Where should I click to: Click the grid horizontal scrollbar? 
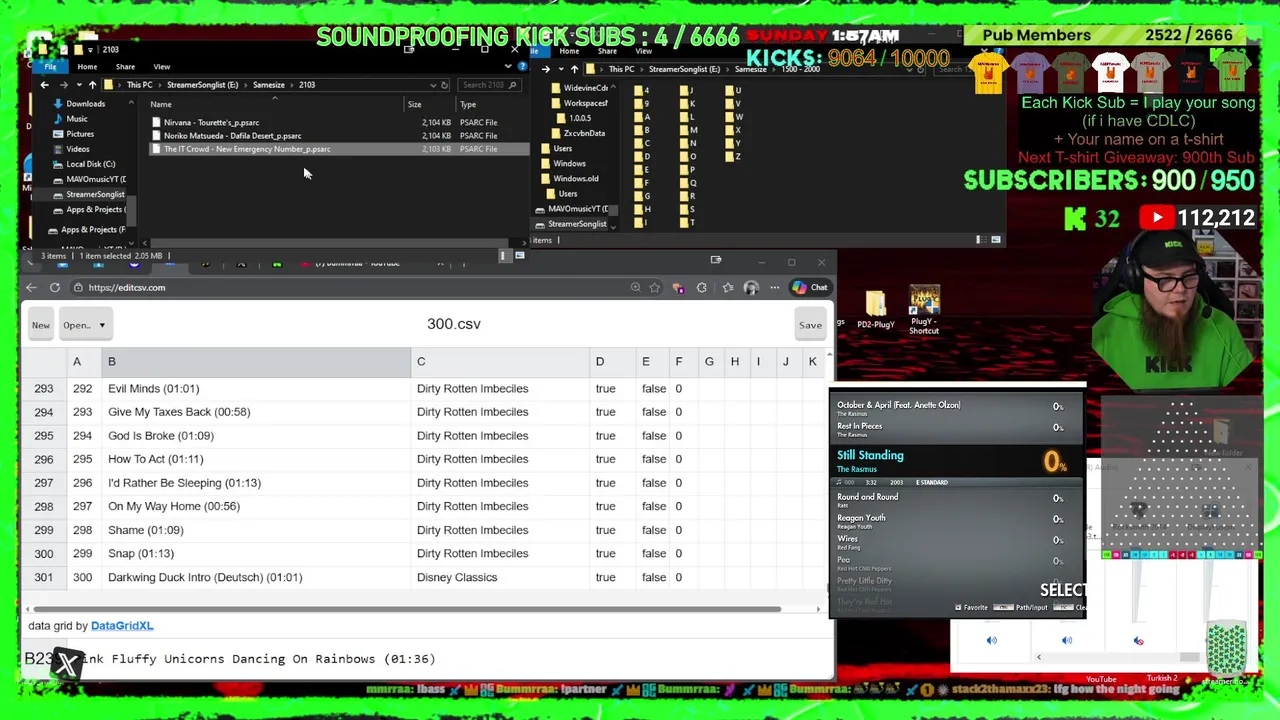(405, 609)
